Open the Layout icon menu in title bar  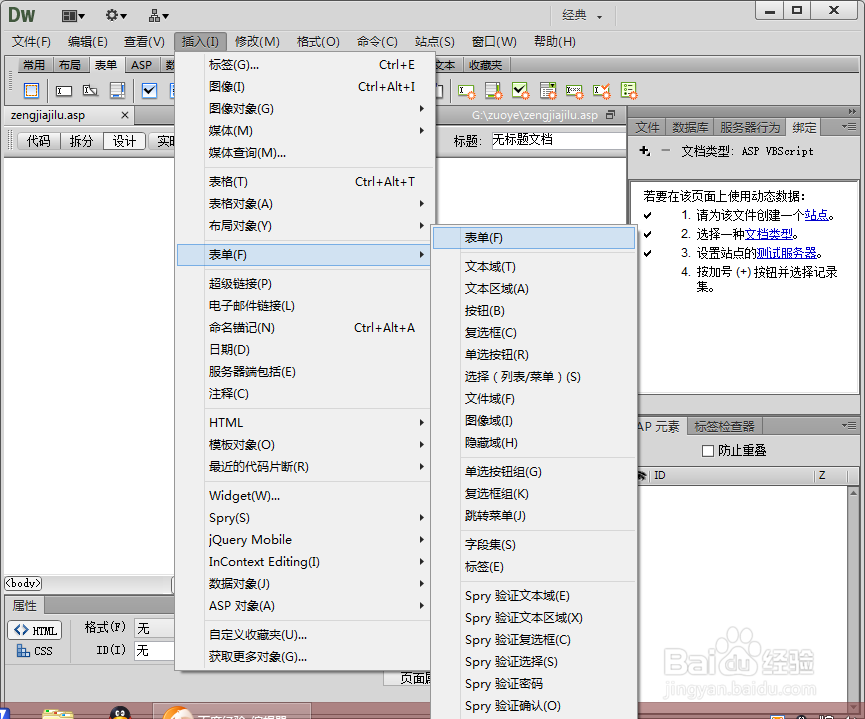tap(73, 16)
